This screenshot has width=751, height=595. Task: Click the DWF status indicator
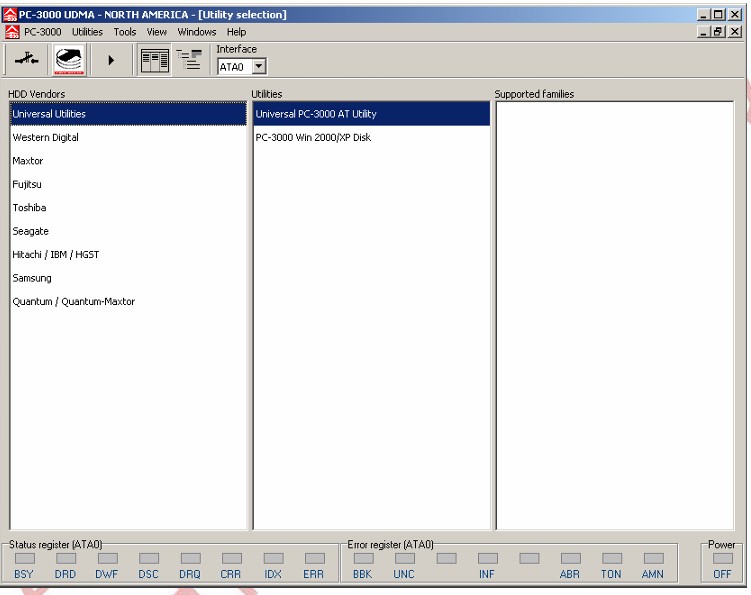[107, 559]
